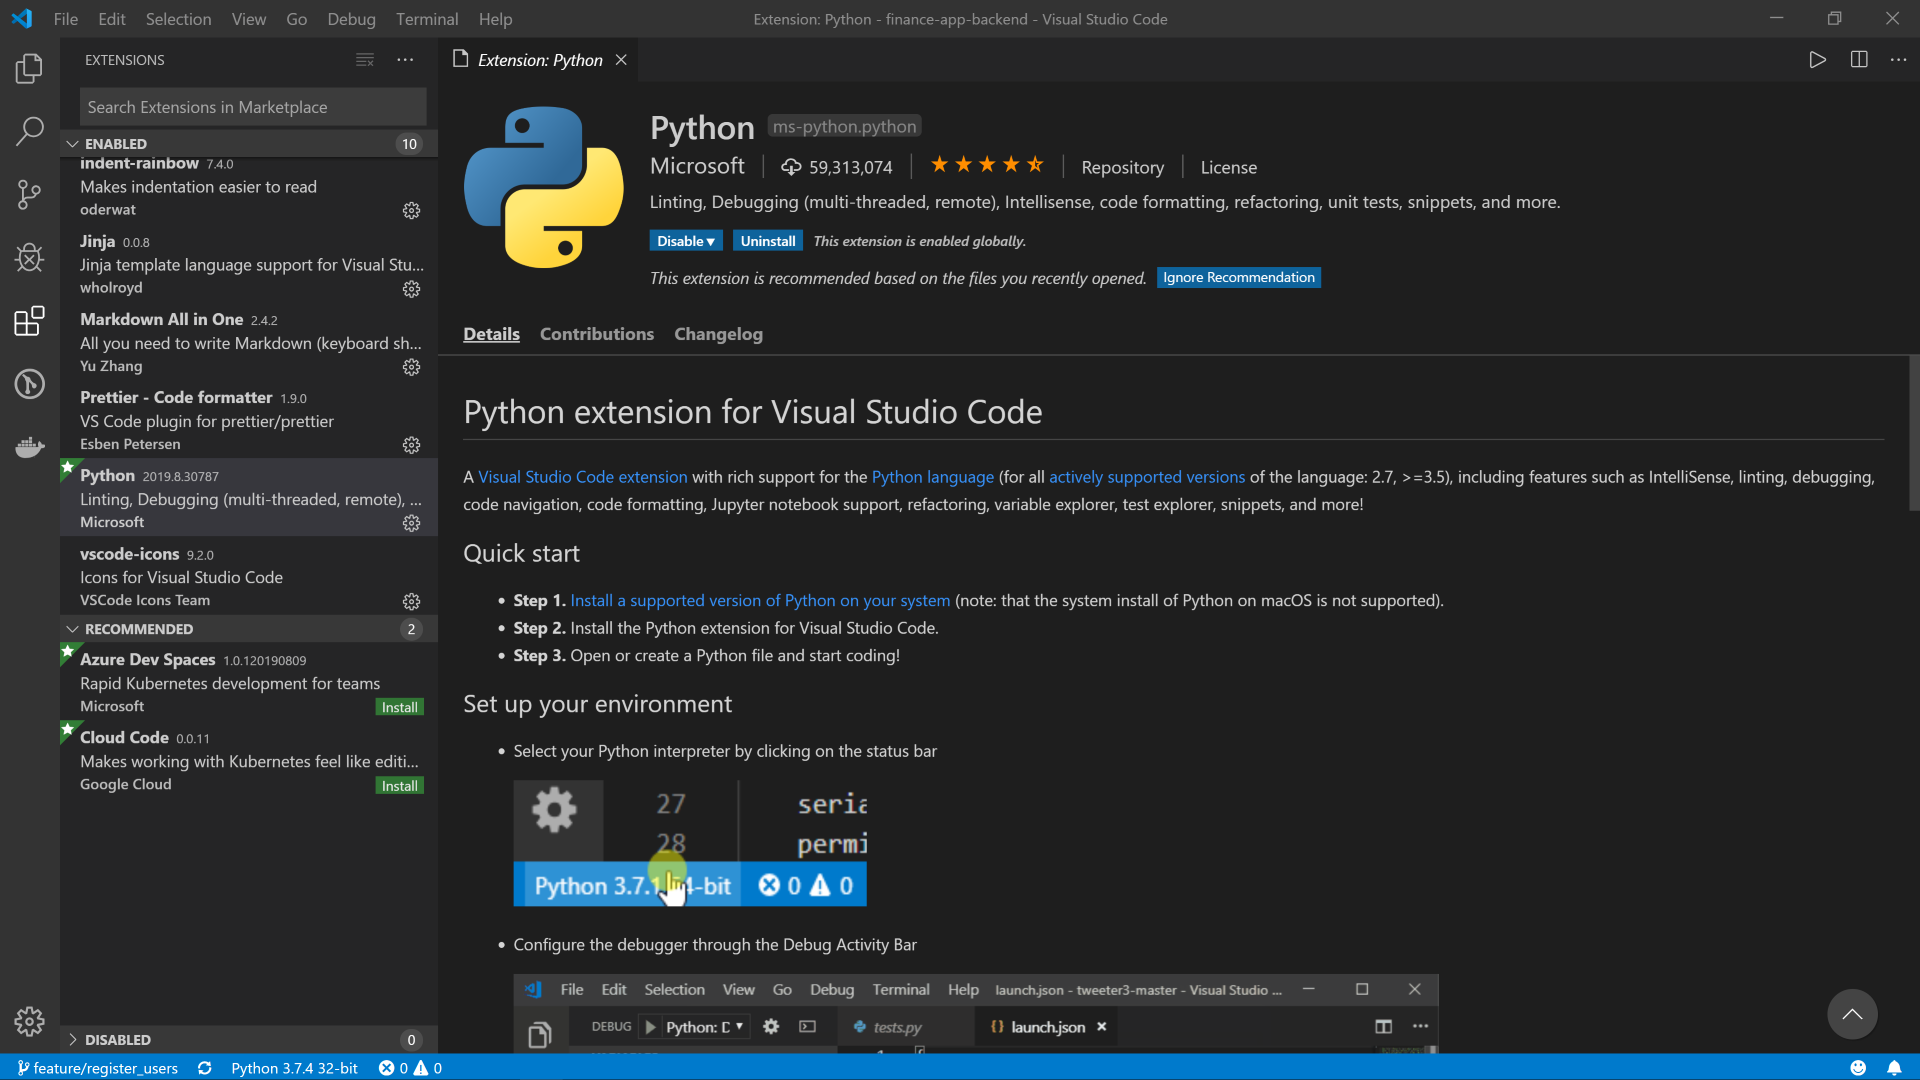Click the Split Editor icon in toolbar
This screenshot has height=1080, width=1920.
1861,59
